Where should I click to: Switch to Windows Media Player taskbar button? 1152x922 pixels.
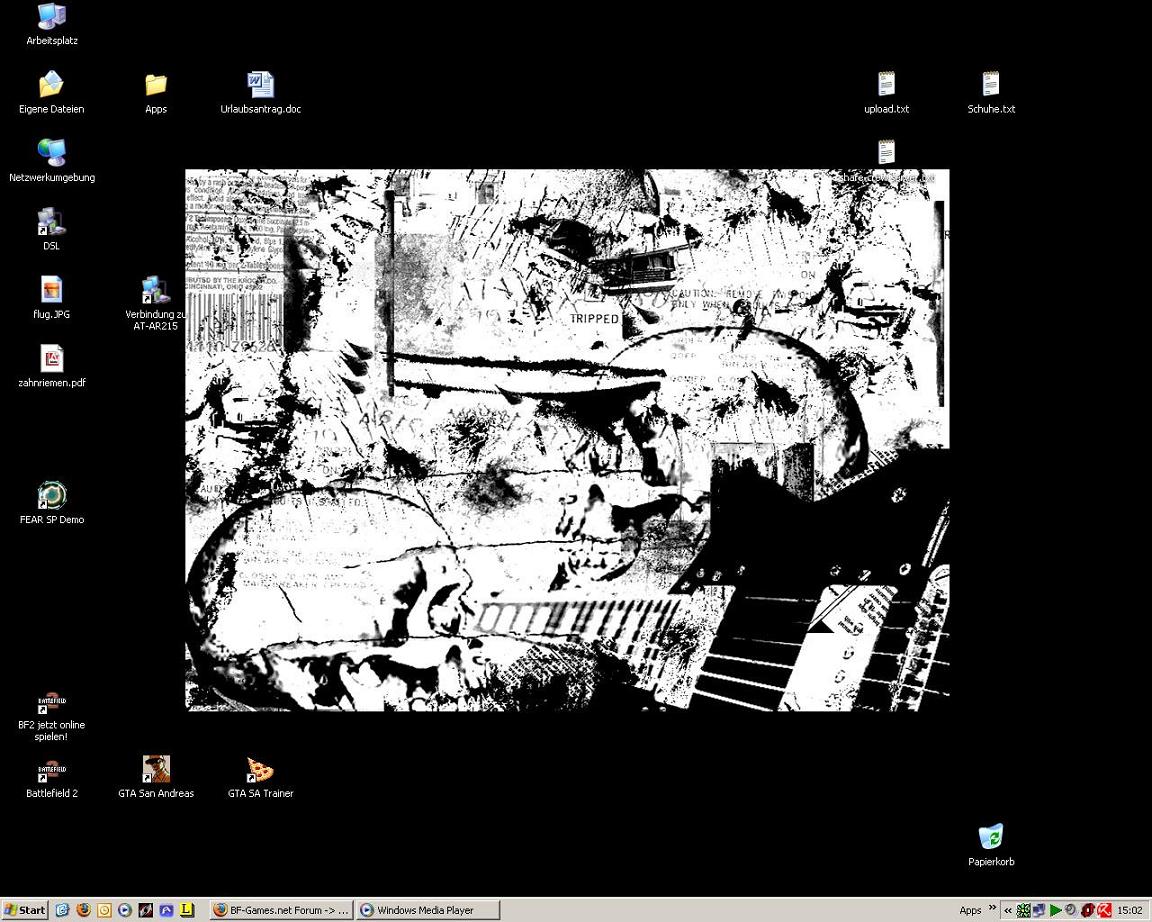pos(428,910)
